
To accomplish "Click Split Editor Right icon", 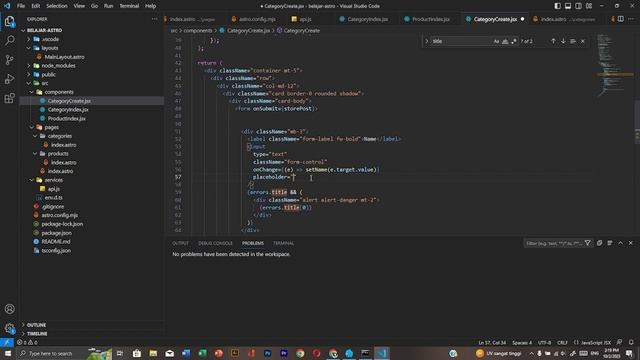I will coord(620,19).
